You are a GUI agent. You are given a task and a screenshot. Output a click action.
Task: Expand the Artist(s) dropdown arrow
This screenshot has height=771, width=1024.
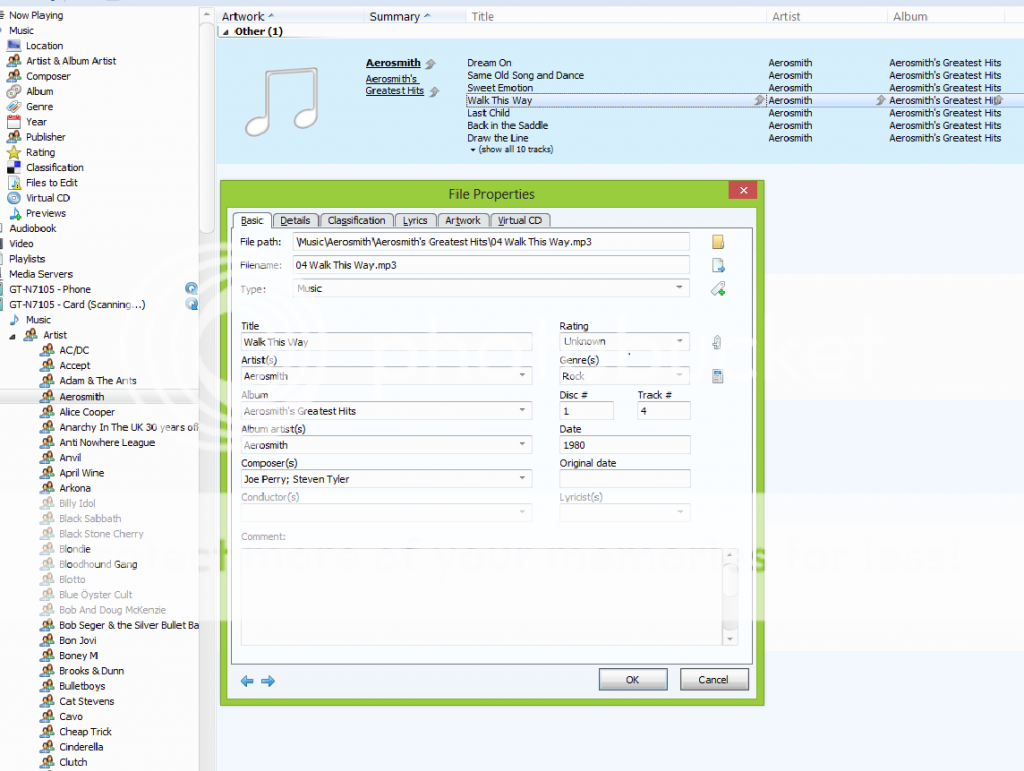coord(522,375)
